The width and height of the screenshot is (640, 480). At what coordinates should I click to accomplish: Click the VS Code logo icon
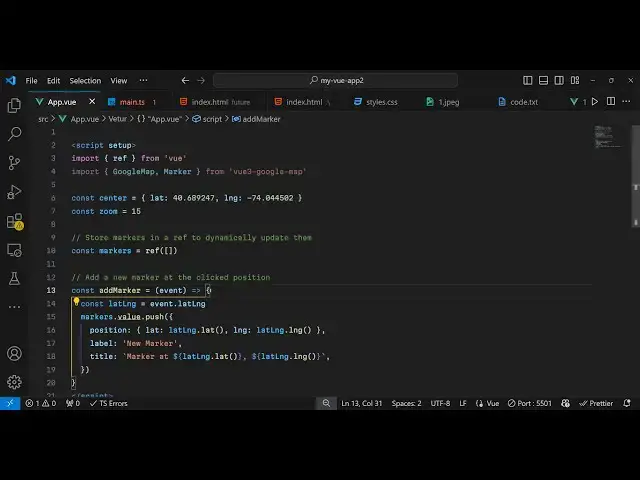pos(11,80)
